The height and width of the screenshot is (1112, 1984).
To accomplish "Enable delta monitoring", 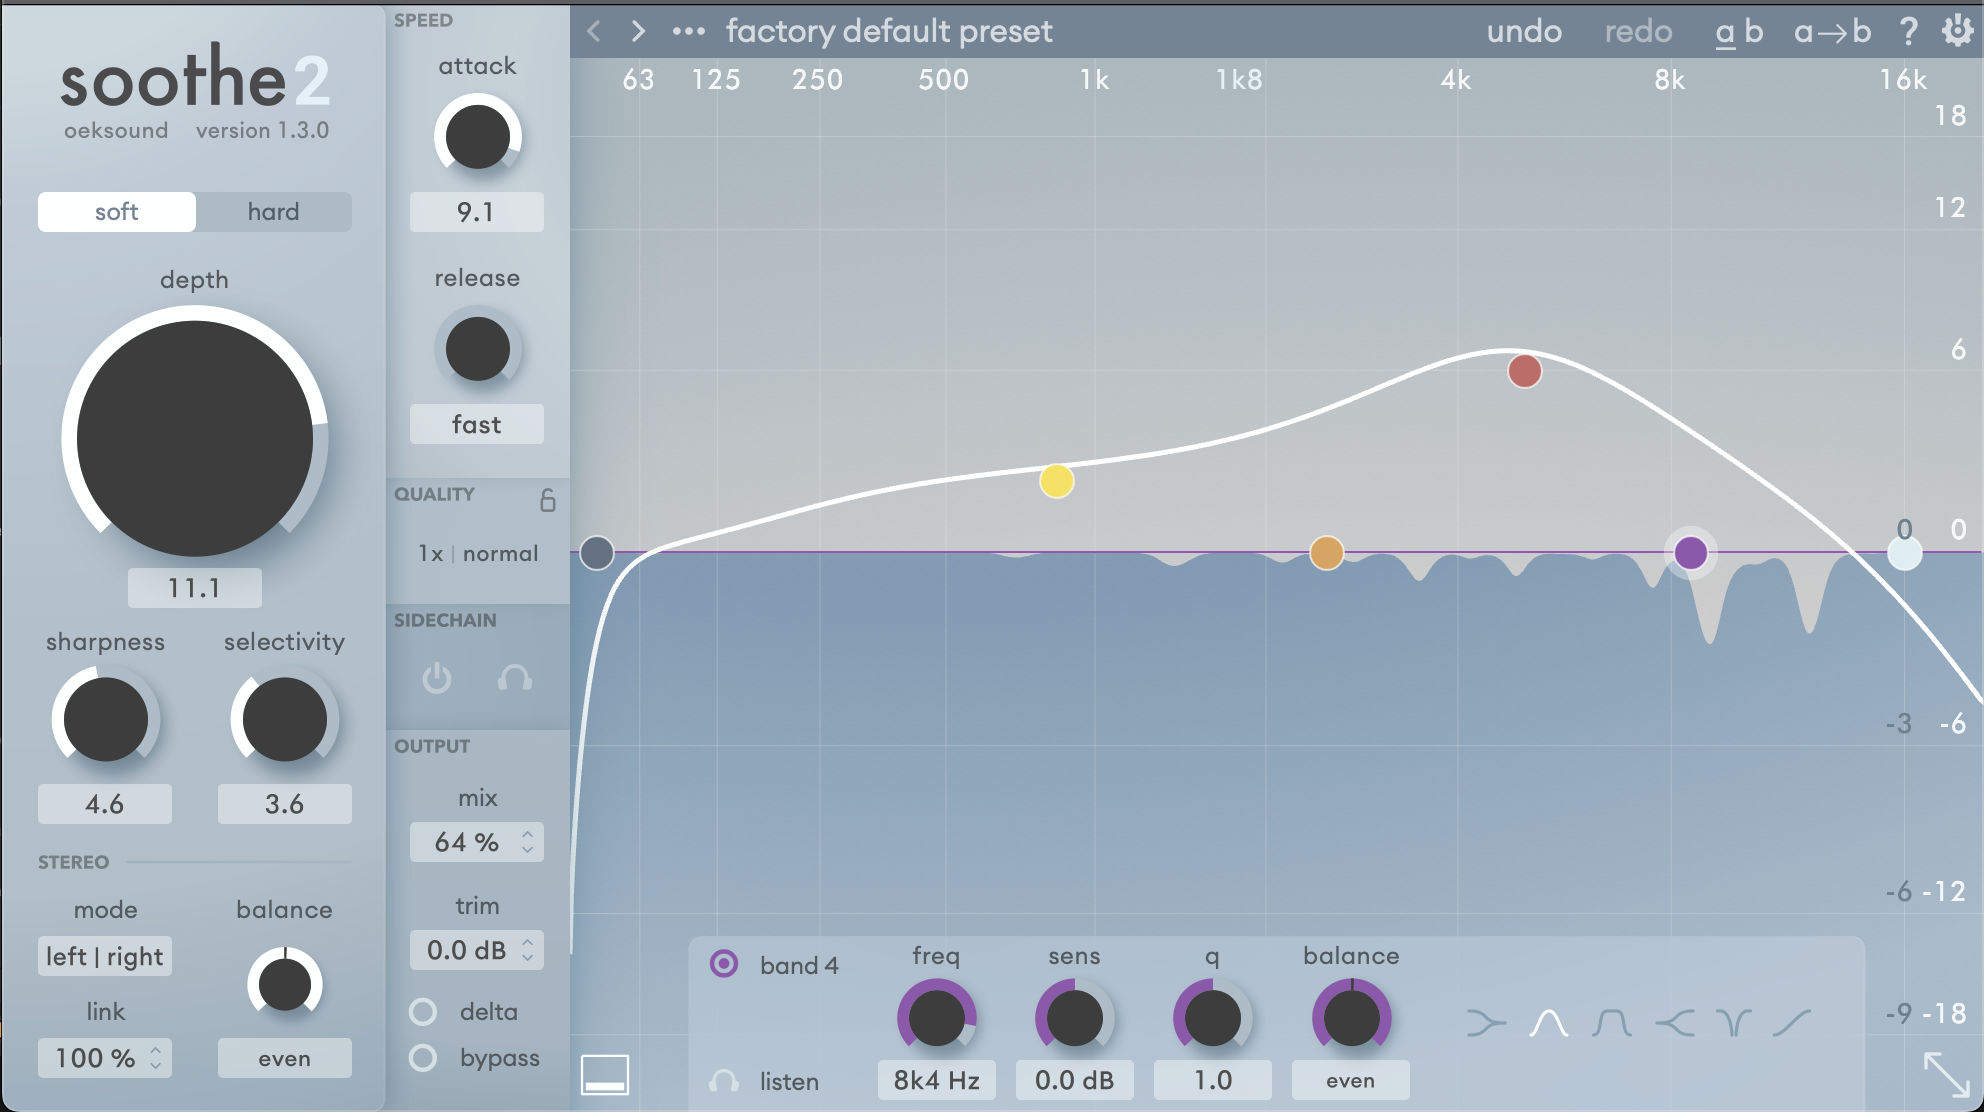I will (423, 1012).
